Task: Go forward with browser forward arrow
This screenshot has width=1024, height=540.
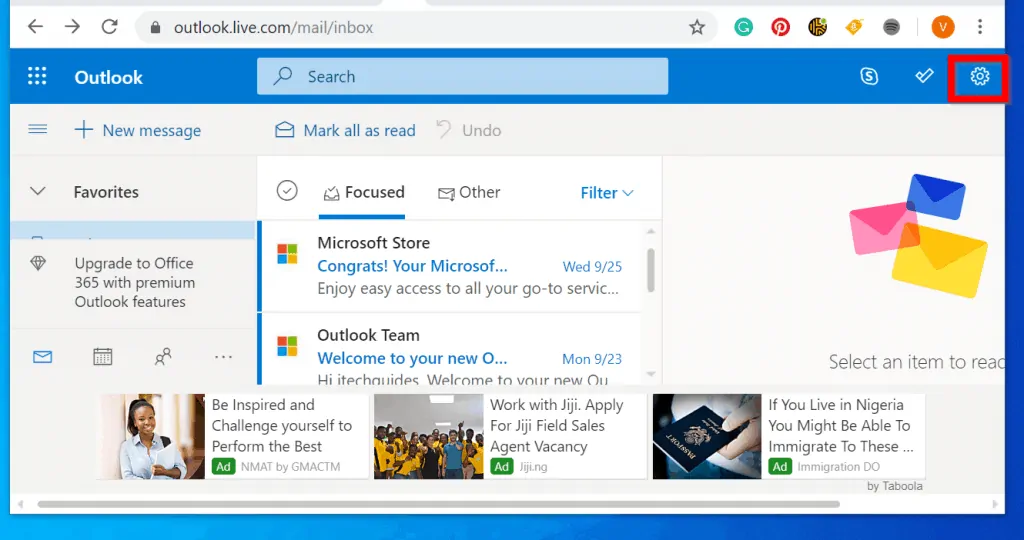Action: coord(72,27)
